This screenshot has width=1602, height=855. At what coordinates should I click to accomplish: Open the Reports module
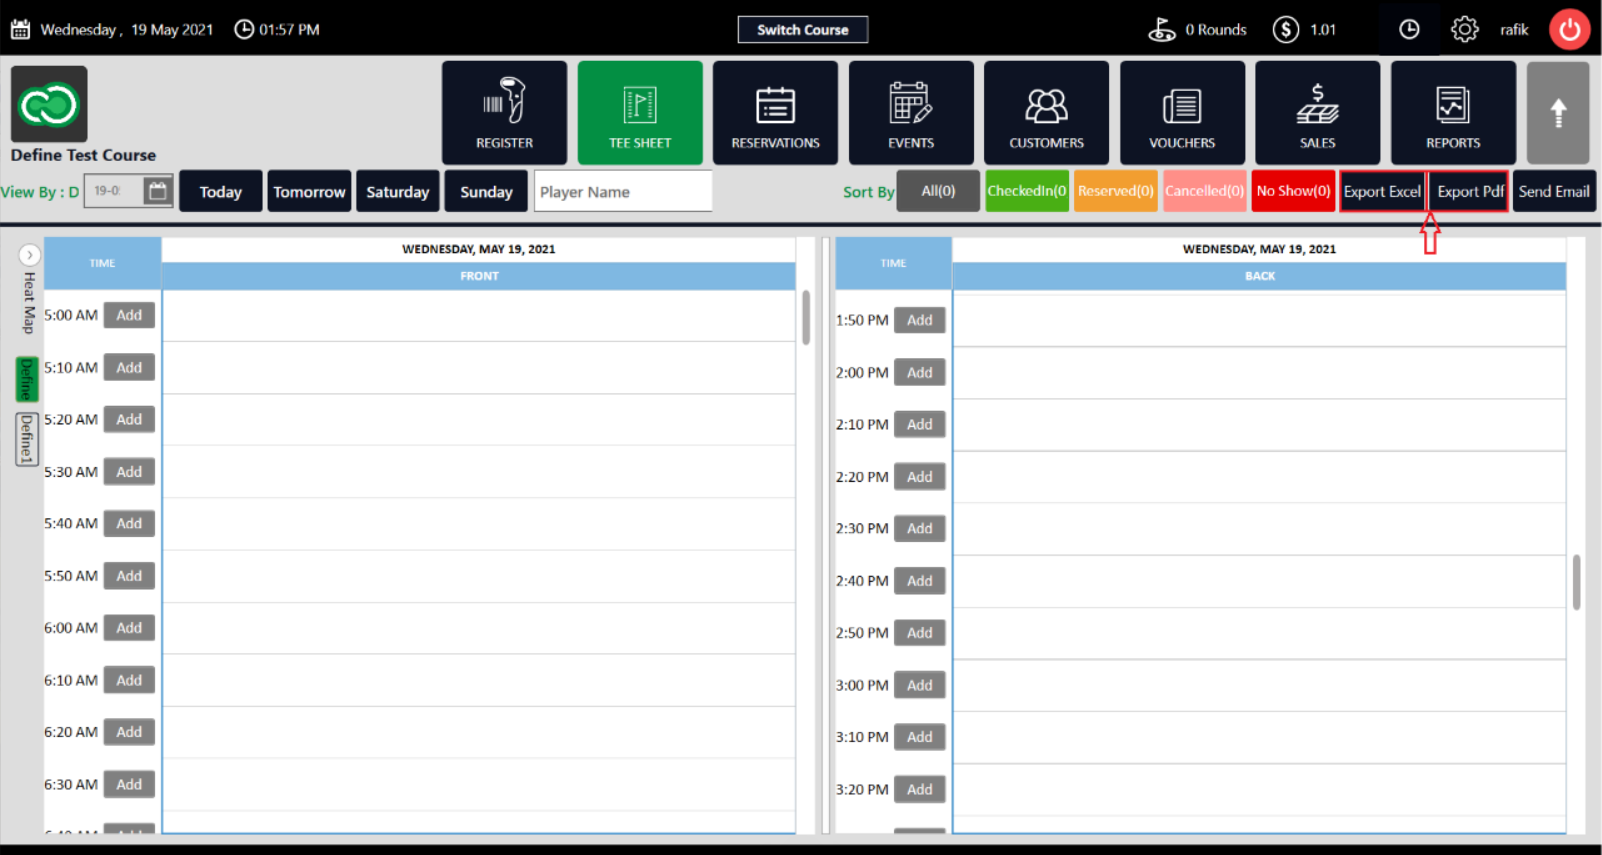(x=1453, y=112)
